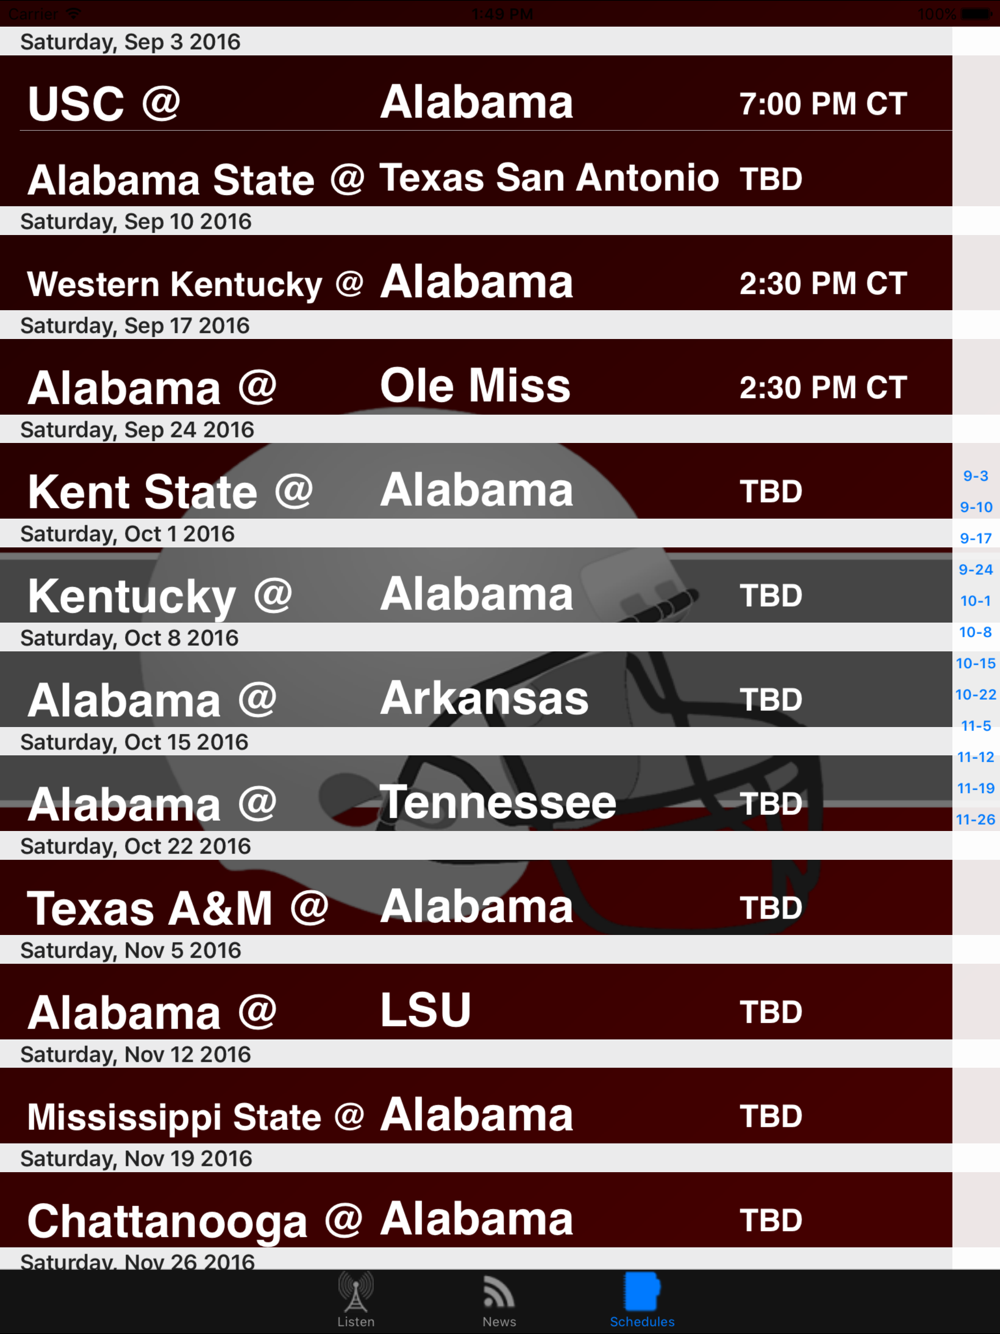Viewport: 1000px width, 1334px height.
Task: Select the Schedules tab icon
Action: pos(642,1300)
